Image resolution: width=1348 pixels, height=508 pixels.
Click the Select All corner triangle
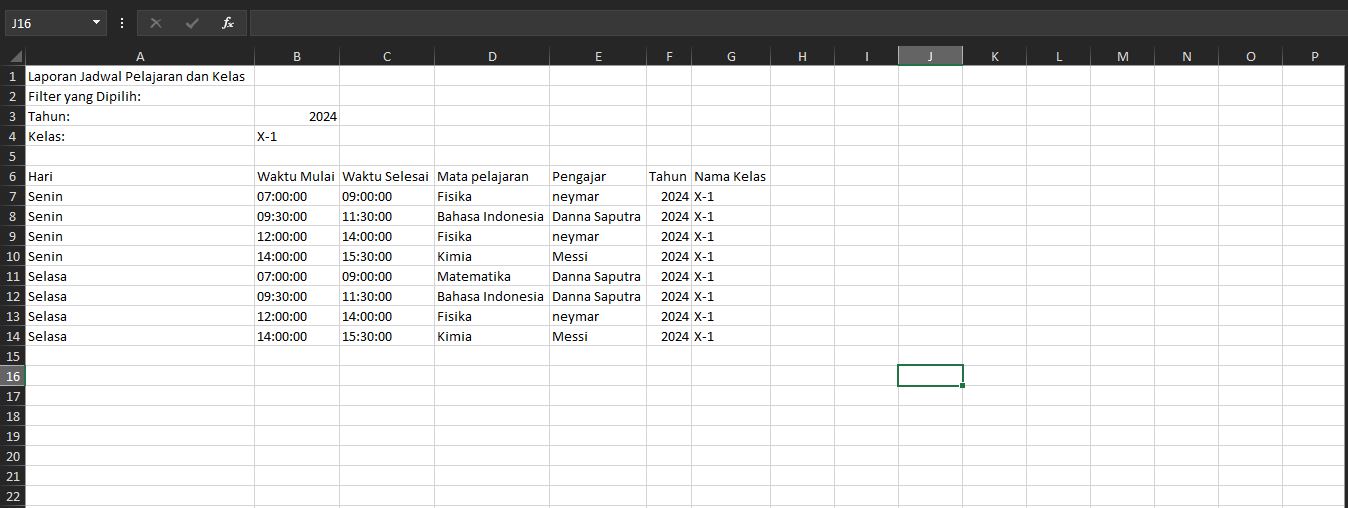14,57
